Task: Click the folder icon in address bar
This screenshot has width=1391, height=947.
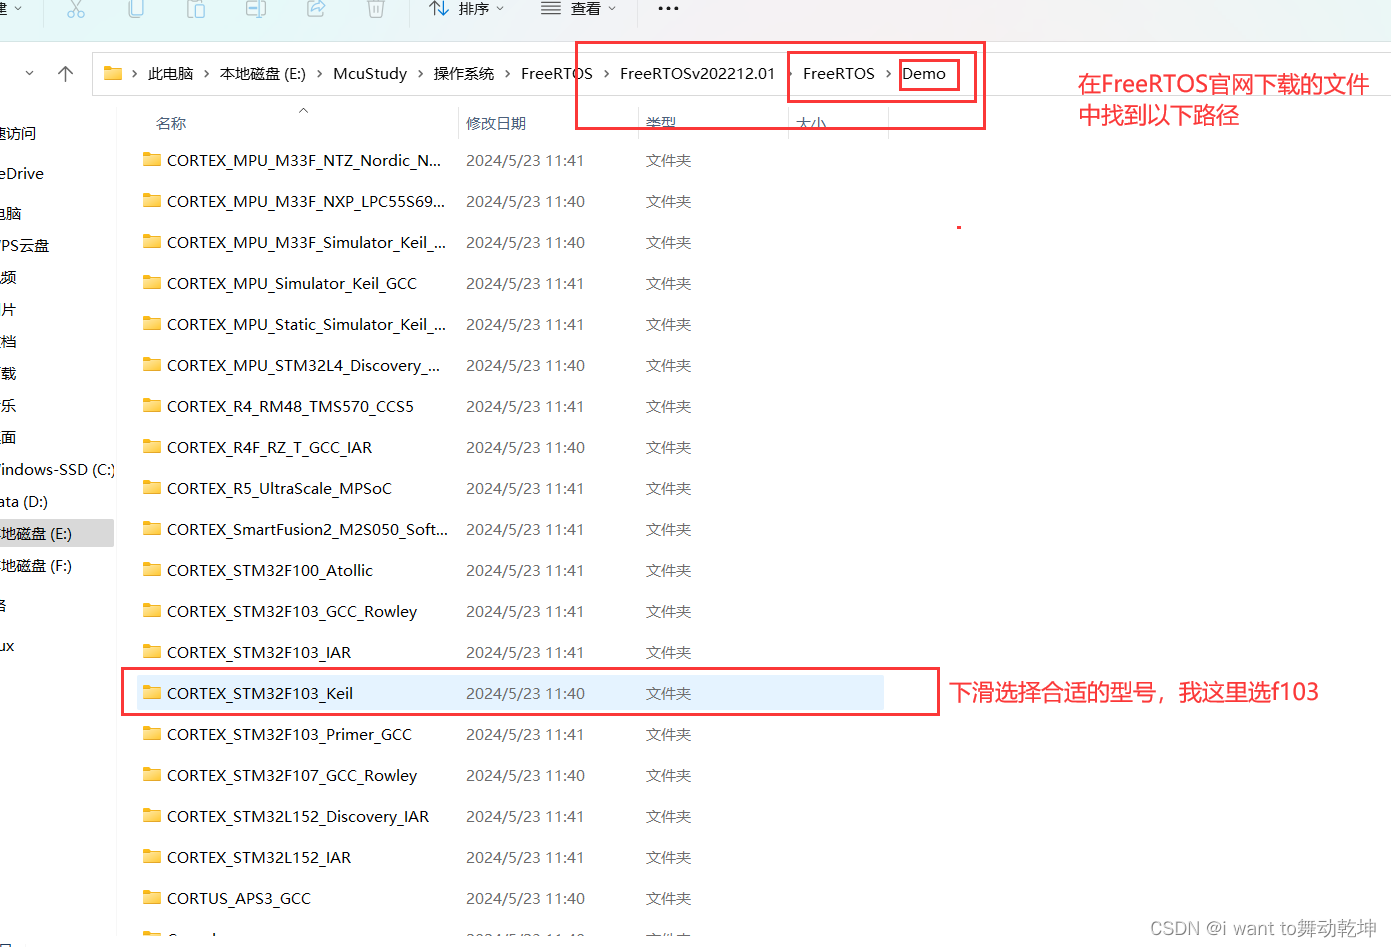Action: pos(113,73)
